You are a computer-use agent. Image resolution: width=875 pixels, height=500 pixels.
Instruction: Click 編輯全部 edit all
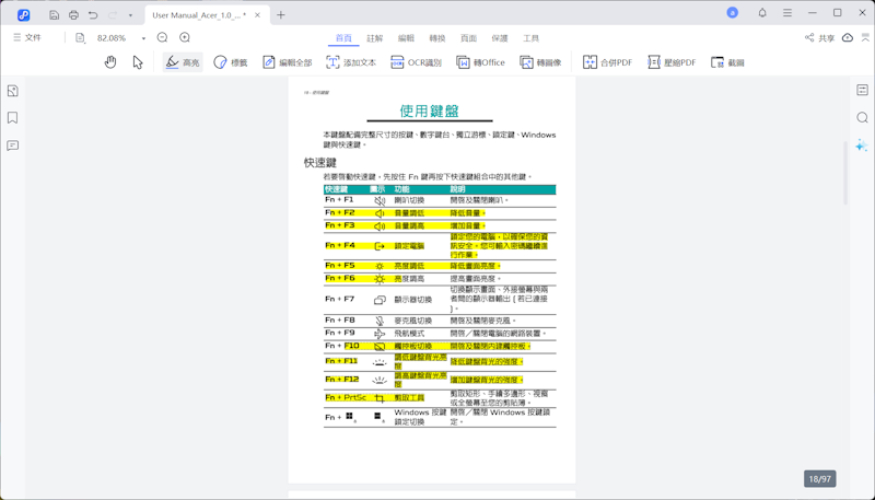(287, 62)
